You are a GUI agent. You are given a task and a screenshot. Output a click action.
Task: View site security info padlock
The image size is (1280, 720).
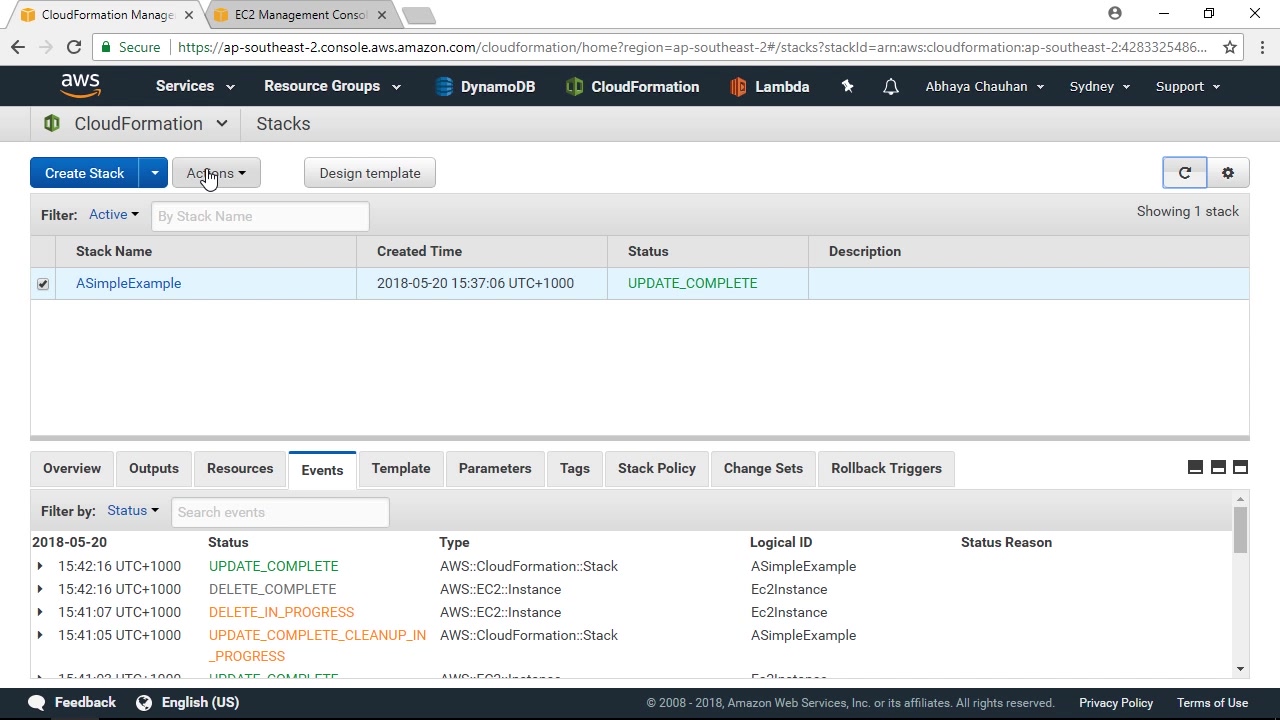coord(106,47)
